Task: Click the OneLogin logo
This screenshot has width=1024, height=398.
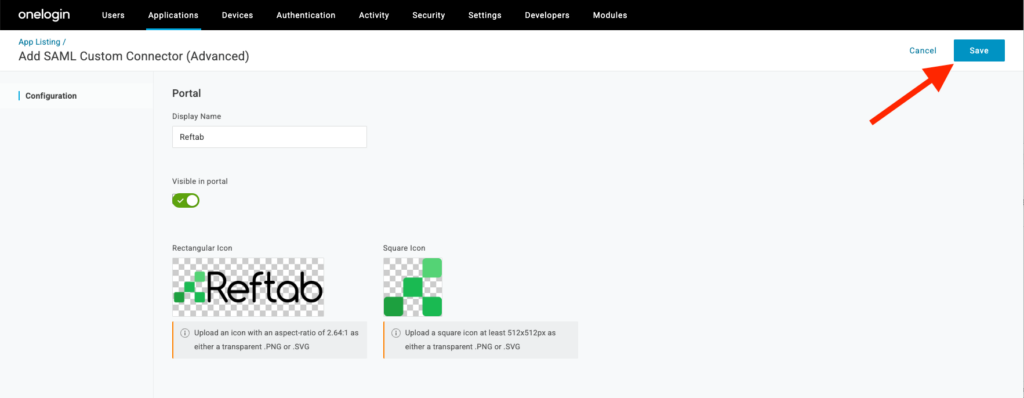Action: (44, 15)
